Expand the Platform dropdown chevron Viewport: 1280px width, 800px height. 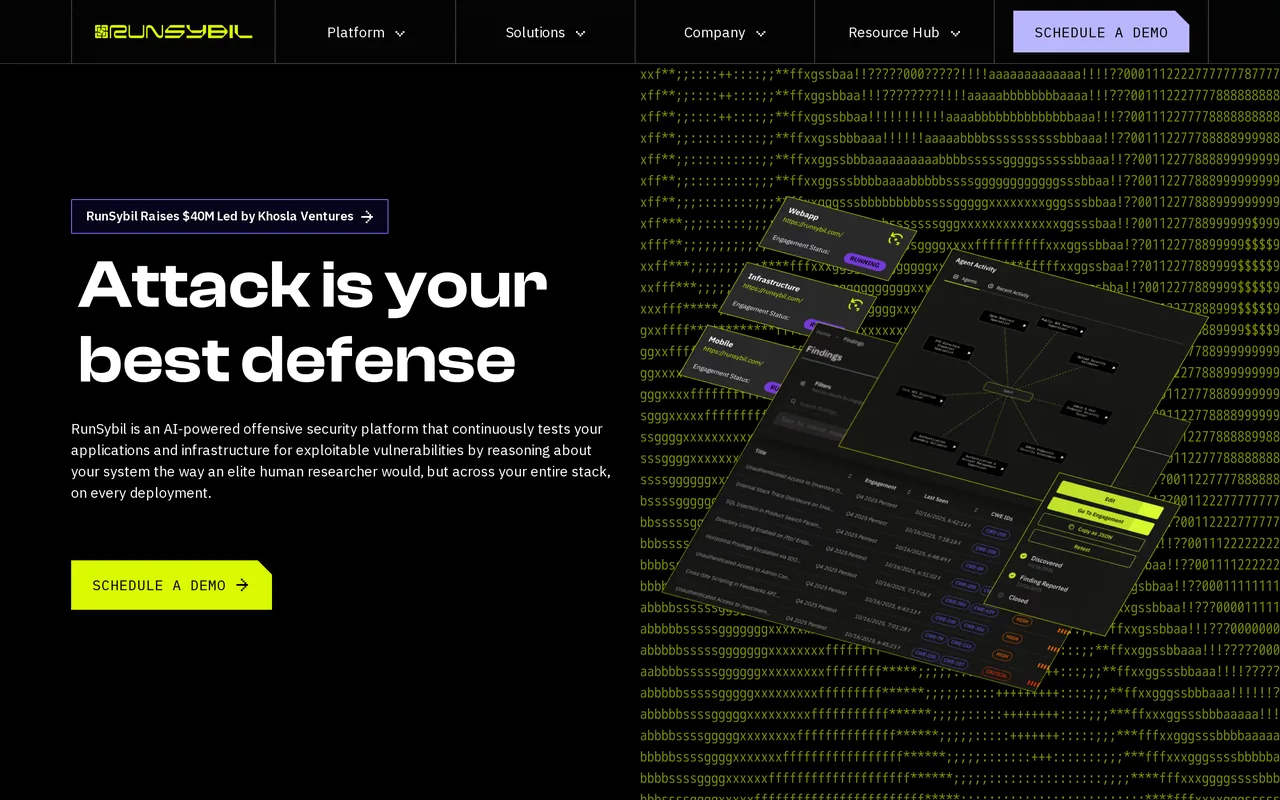tap(400, 33)
